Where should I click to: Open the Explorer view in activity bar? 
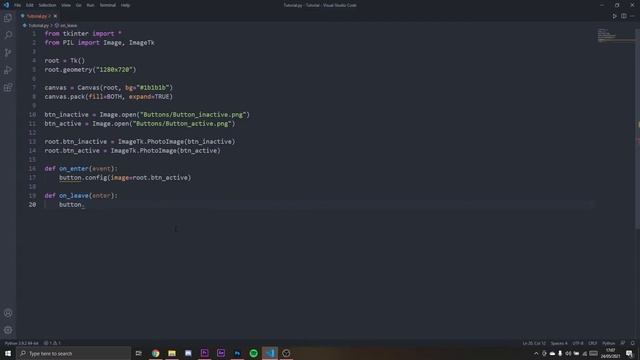pyautogui.click(x=8, y=18)
